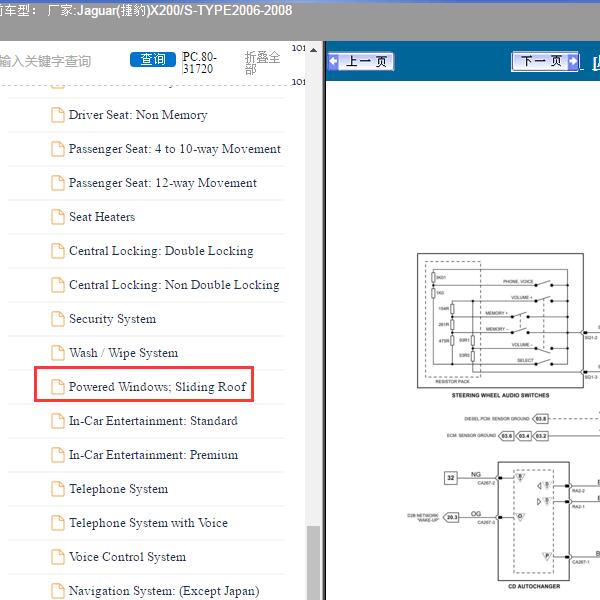Open Central Locking: Double Locking
600x600 pixels.
161,251
